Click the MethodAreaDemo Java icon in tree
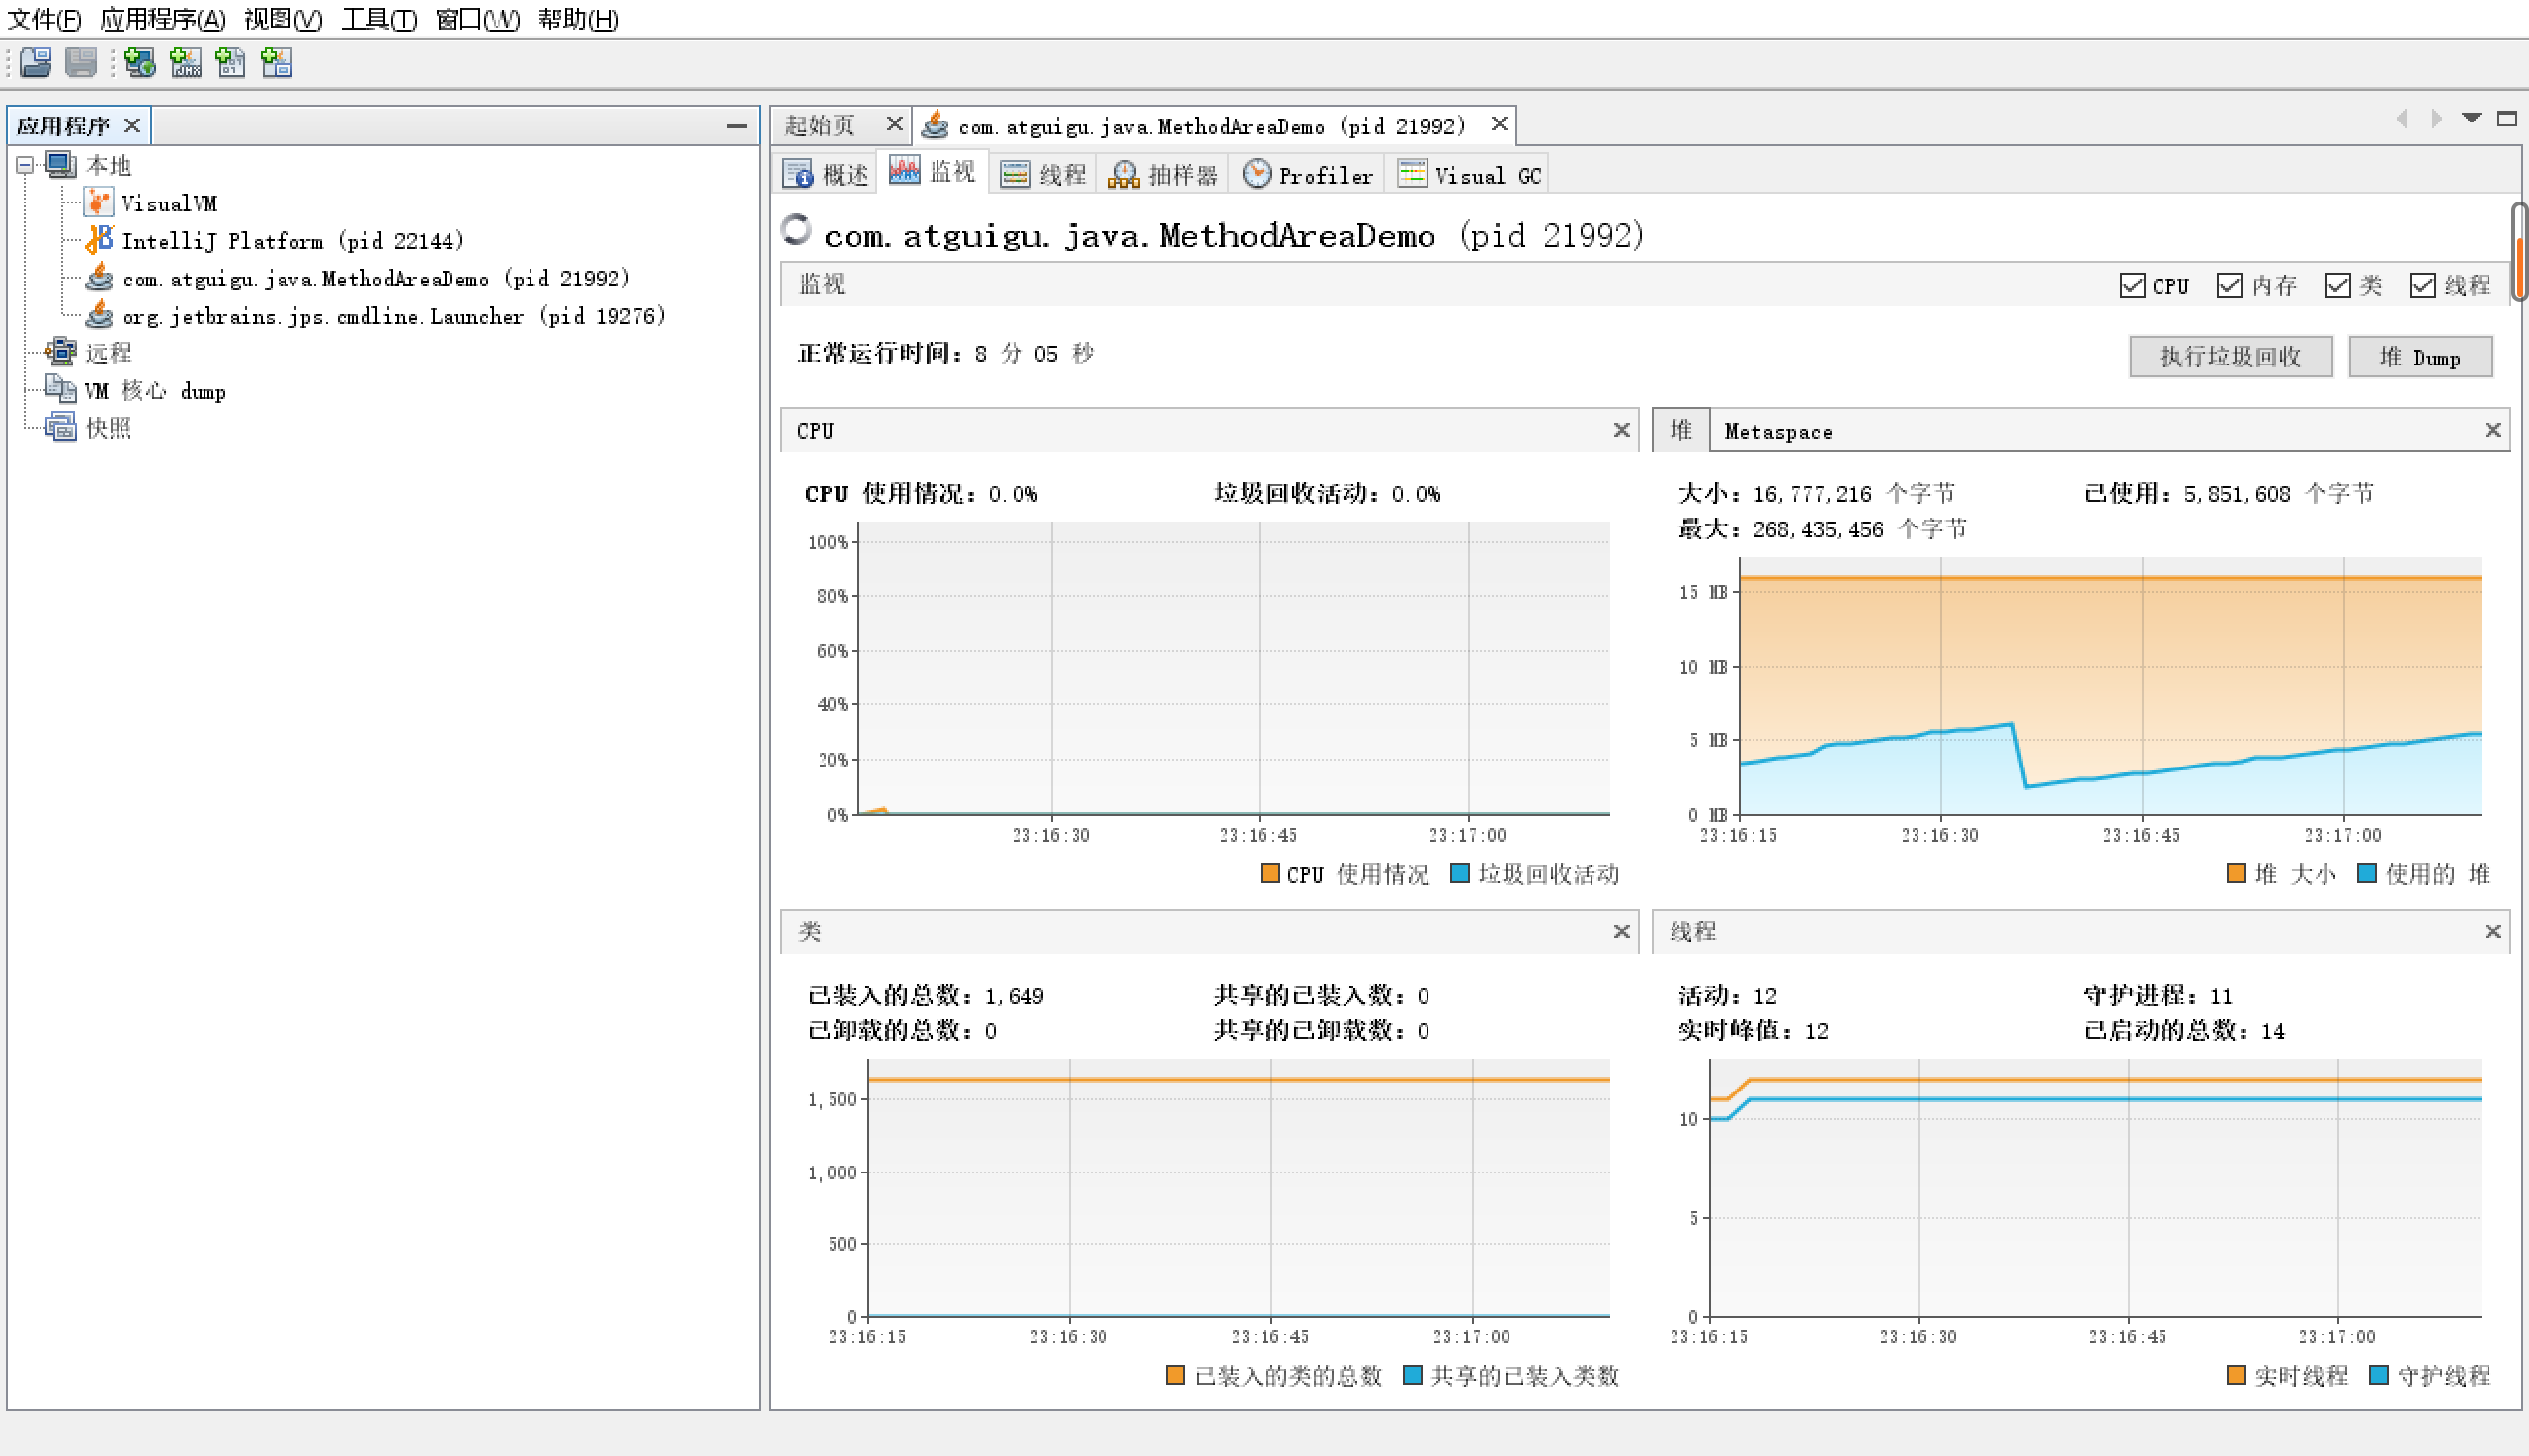 click(98, 277)
